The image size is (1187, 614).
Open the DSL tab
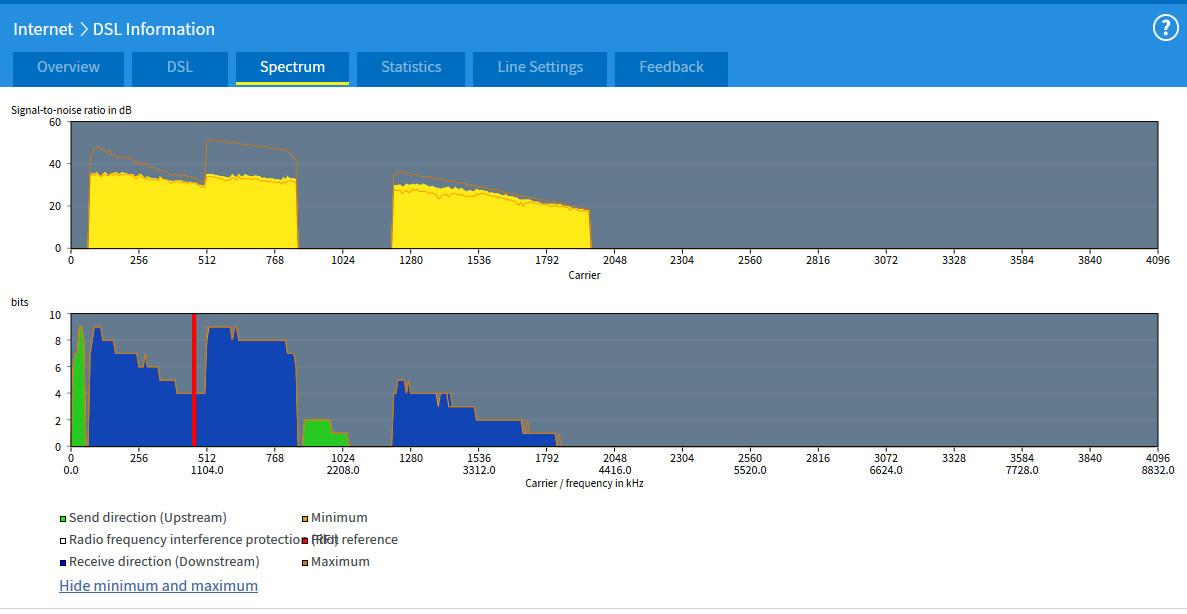(x=178, y=67)
